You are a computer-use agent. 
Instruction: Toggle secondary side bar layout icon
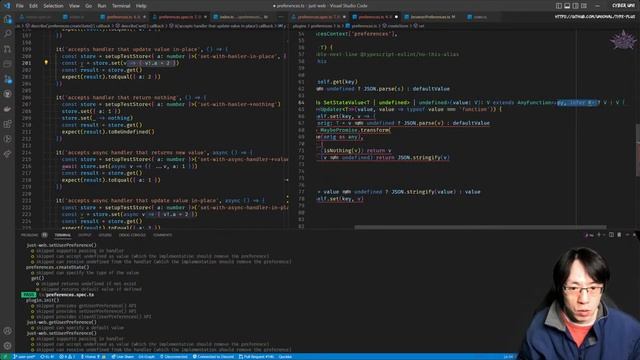pos(576,6)
